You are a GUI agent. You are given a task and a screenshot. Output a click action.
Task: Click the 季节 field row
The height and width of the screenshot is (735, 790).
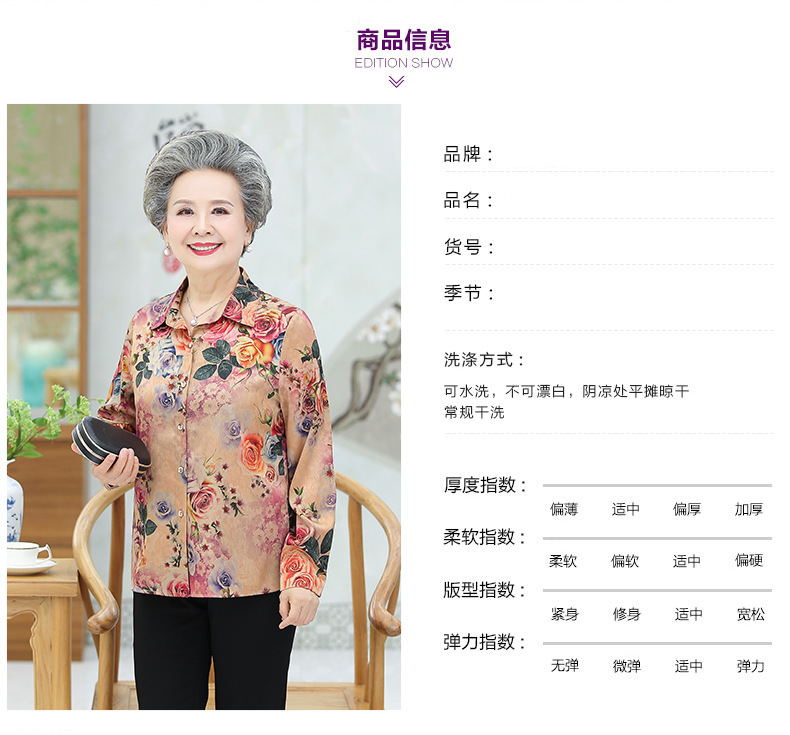click(x=609, y=293)
